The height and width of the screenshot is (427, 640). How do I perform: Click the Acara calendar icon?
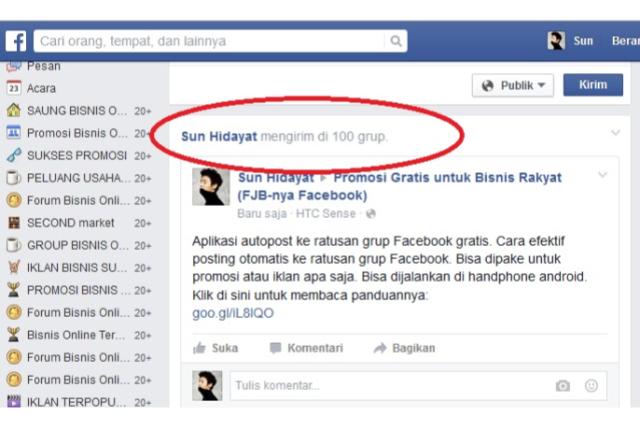(x=13, y=88)
